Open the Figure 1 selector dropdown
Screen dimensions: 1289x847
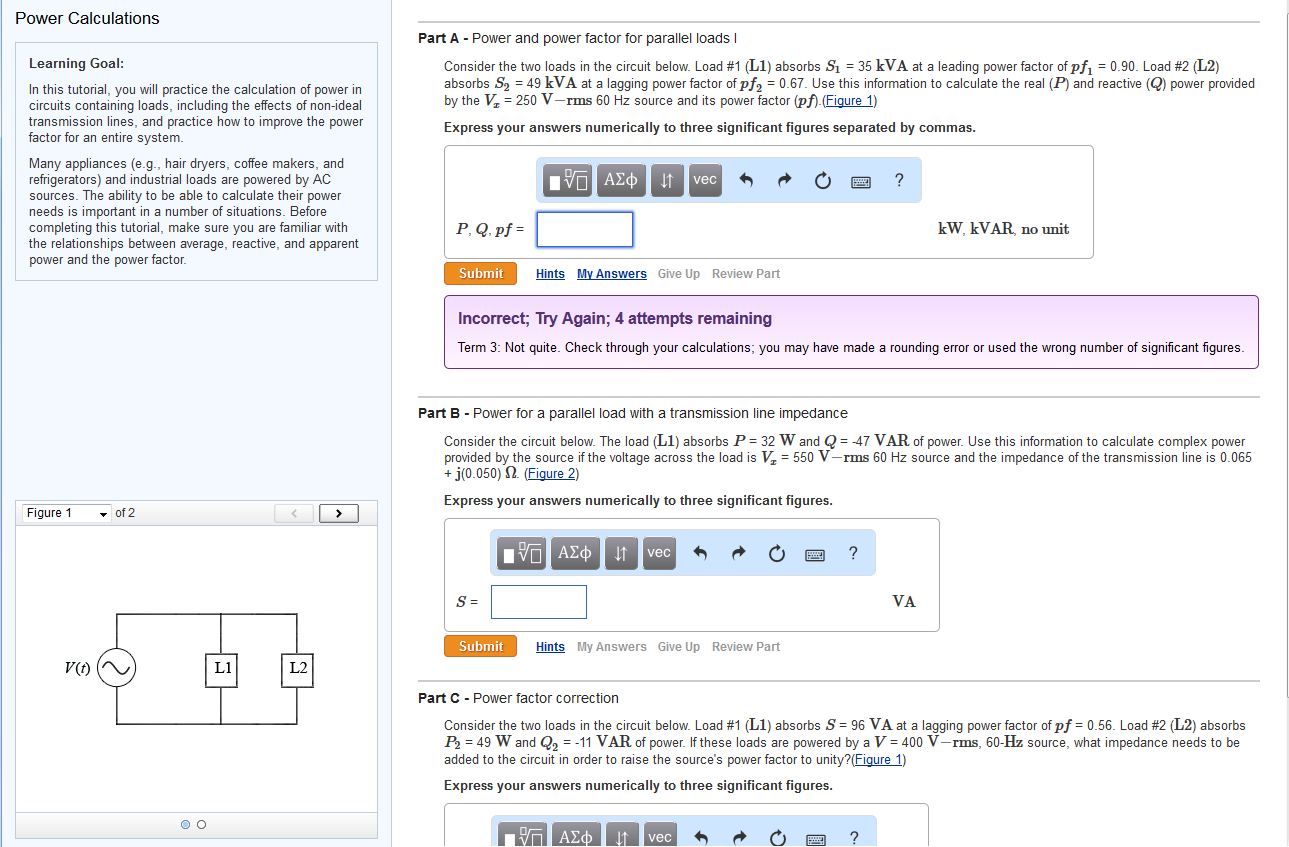click(x=67, y=513)
